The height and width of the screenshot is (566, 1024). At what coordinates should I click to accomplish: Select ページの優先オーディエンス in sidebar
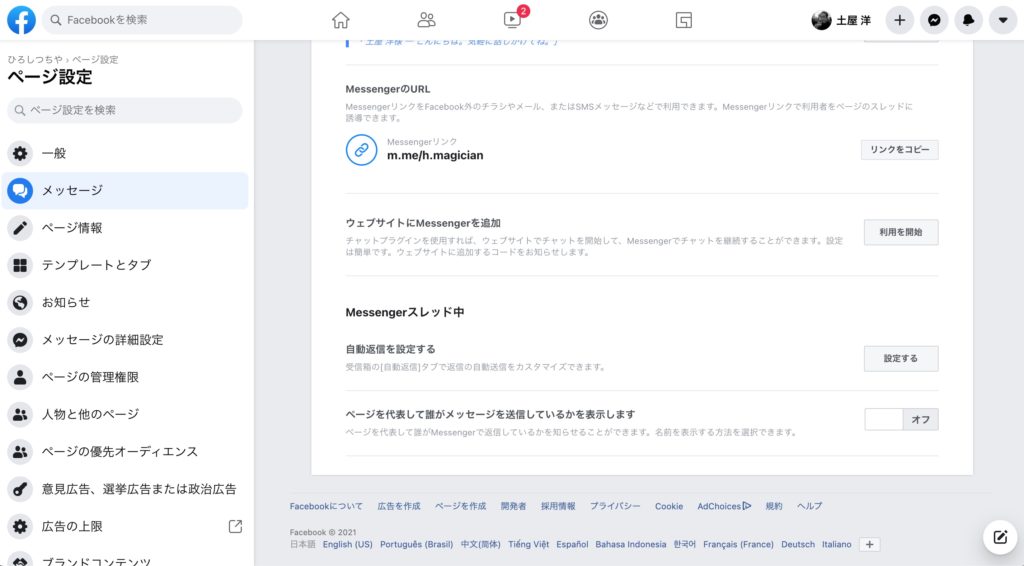click(x=125, y=451)
